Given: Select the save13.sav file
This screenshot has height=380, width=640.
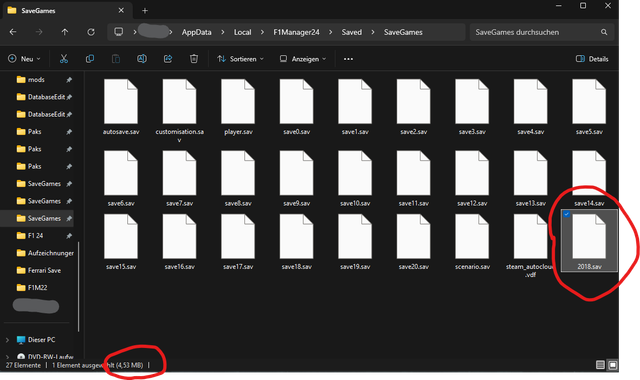Looking at the screenshot, I should click(531, 179).
